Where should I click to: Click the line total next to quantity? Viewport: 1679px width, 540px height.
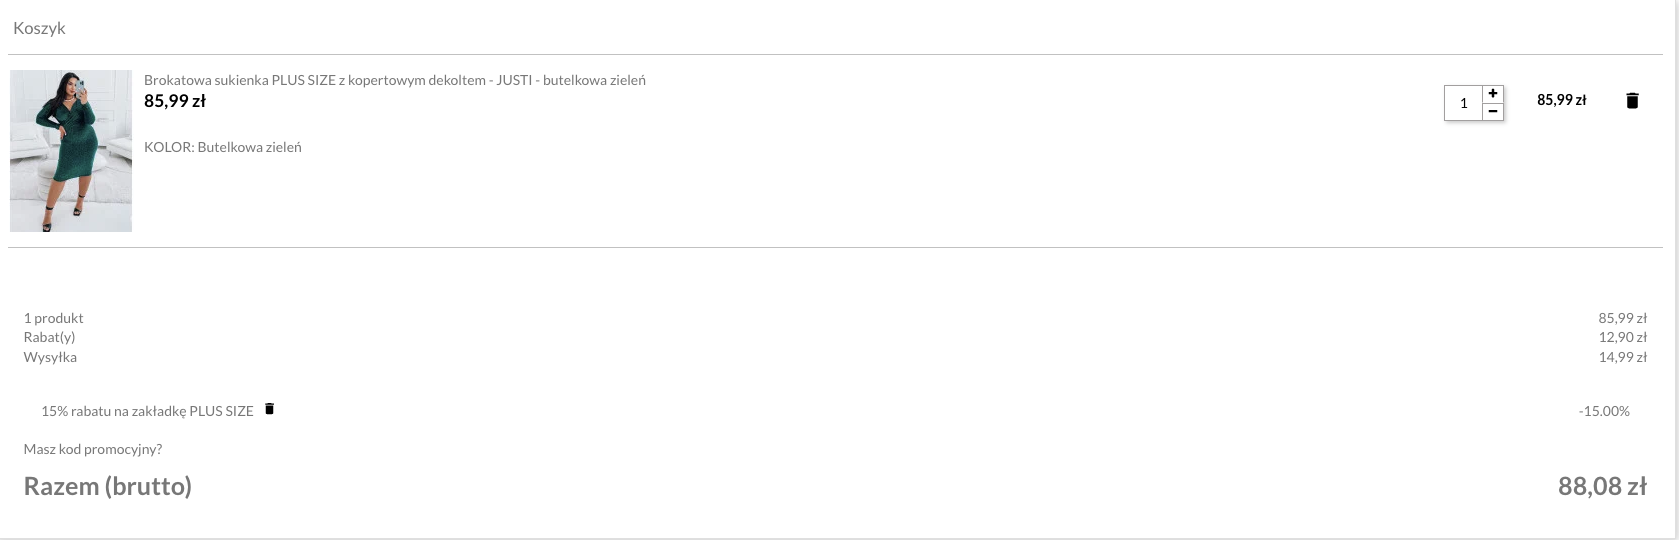pyautogui.click(x=1561, y=100)
